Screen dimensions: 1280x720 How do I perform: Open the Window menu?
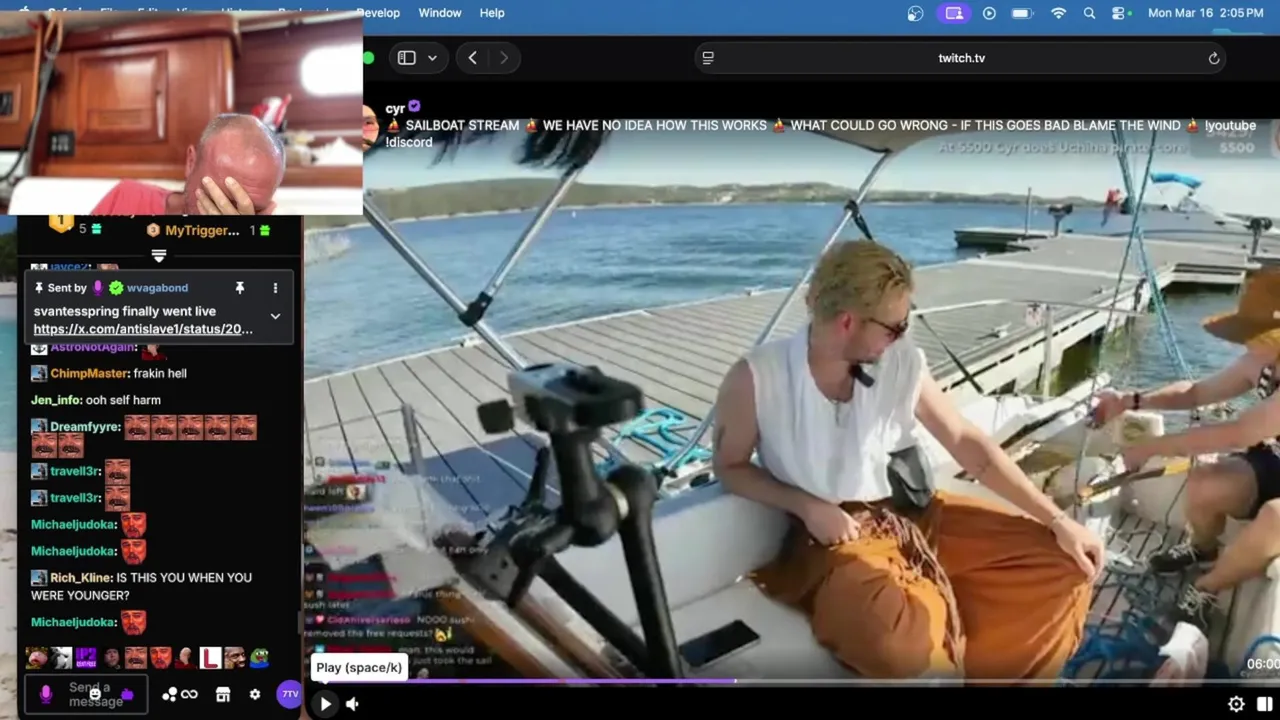click(440, 13)
